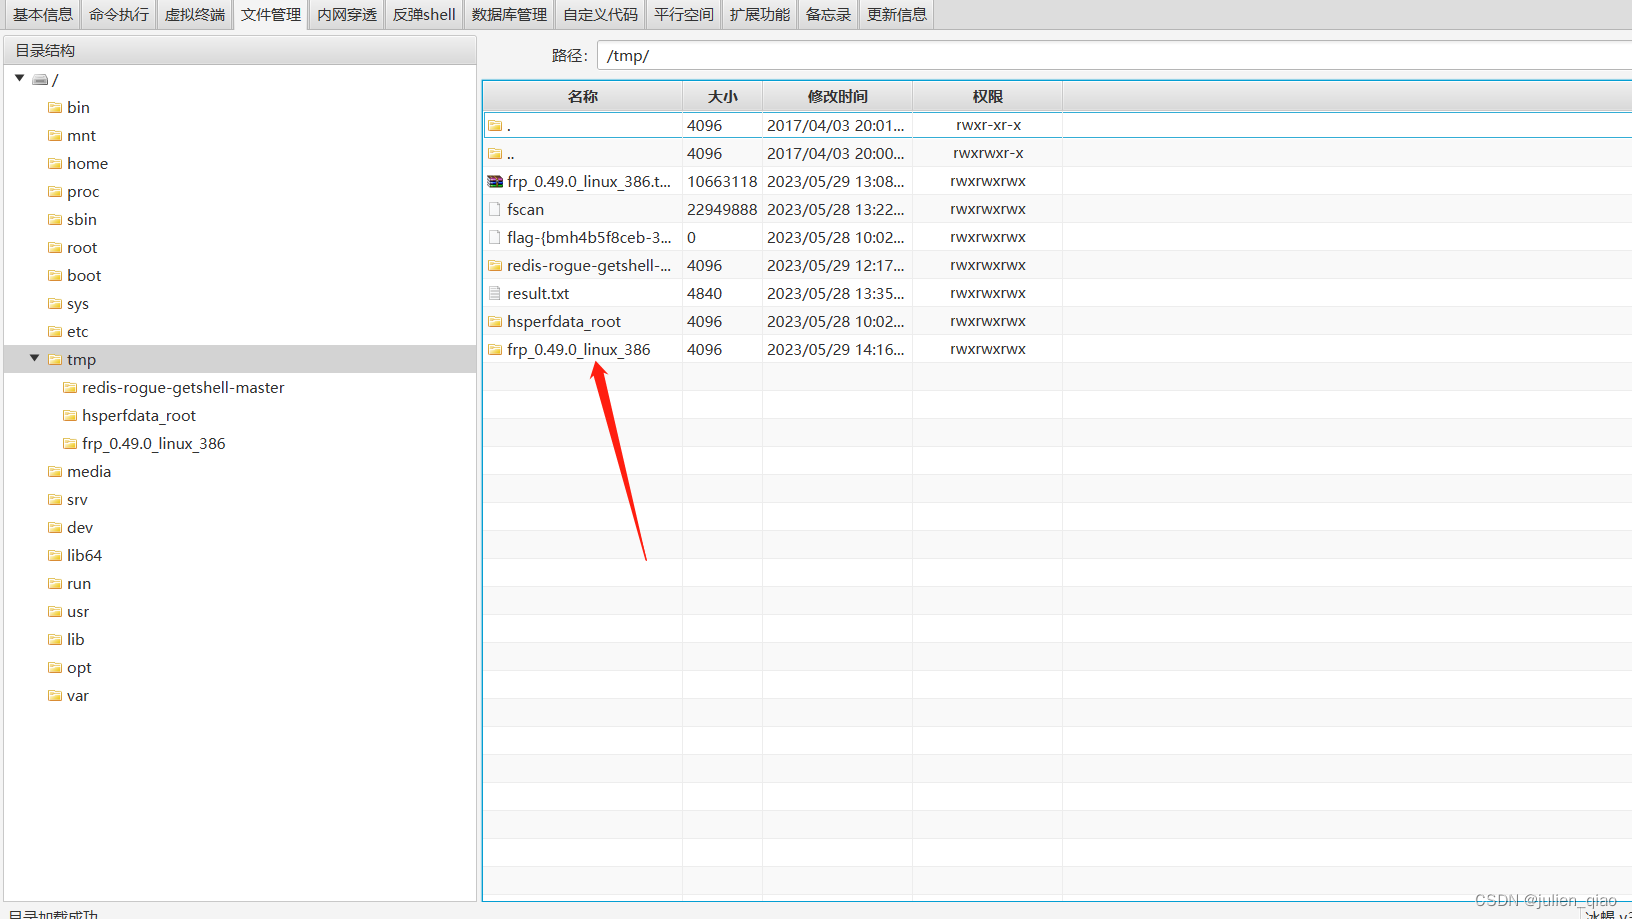Switch to the 命令执行 tab
The image size is (1632, 919).
(118, 14)
